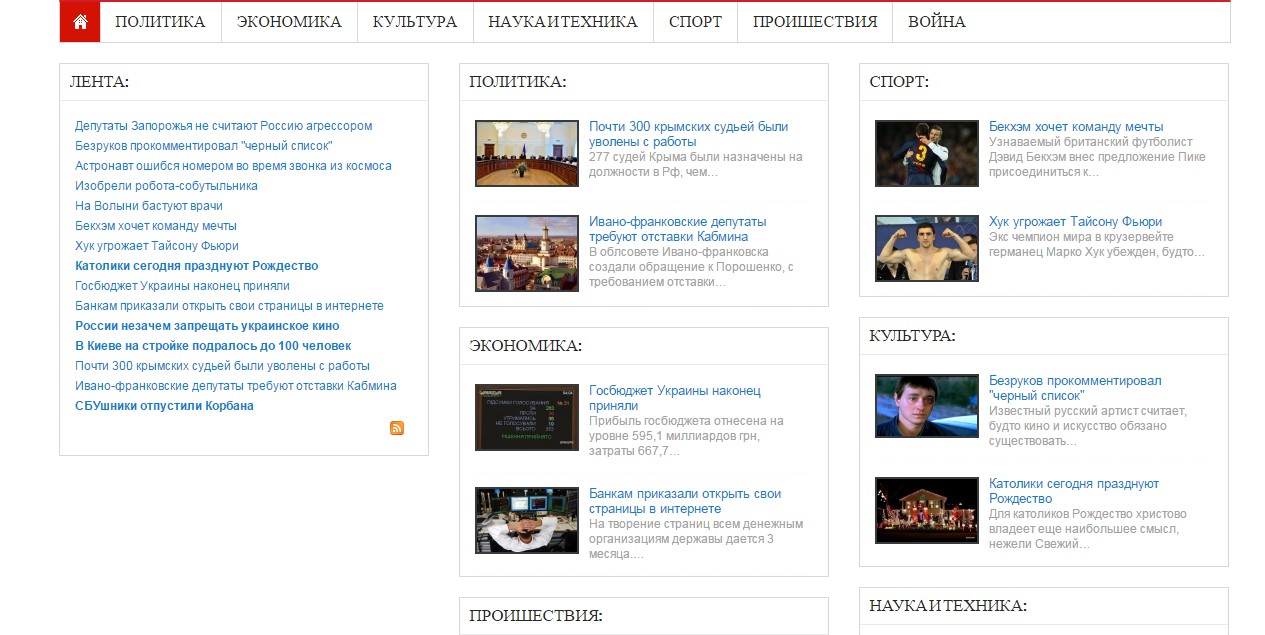Click the ЭКОНОМИКА: block heading
The height and width of the screenshot is (635, 1265).
tap(526, 346)
